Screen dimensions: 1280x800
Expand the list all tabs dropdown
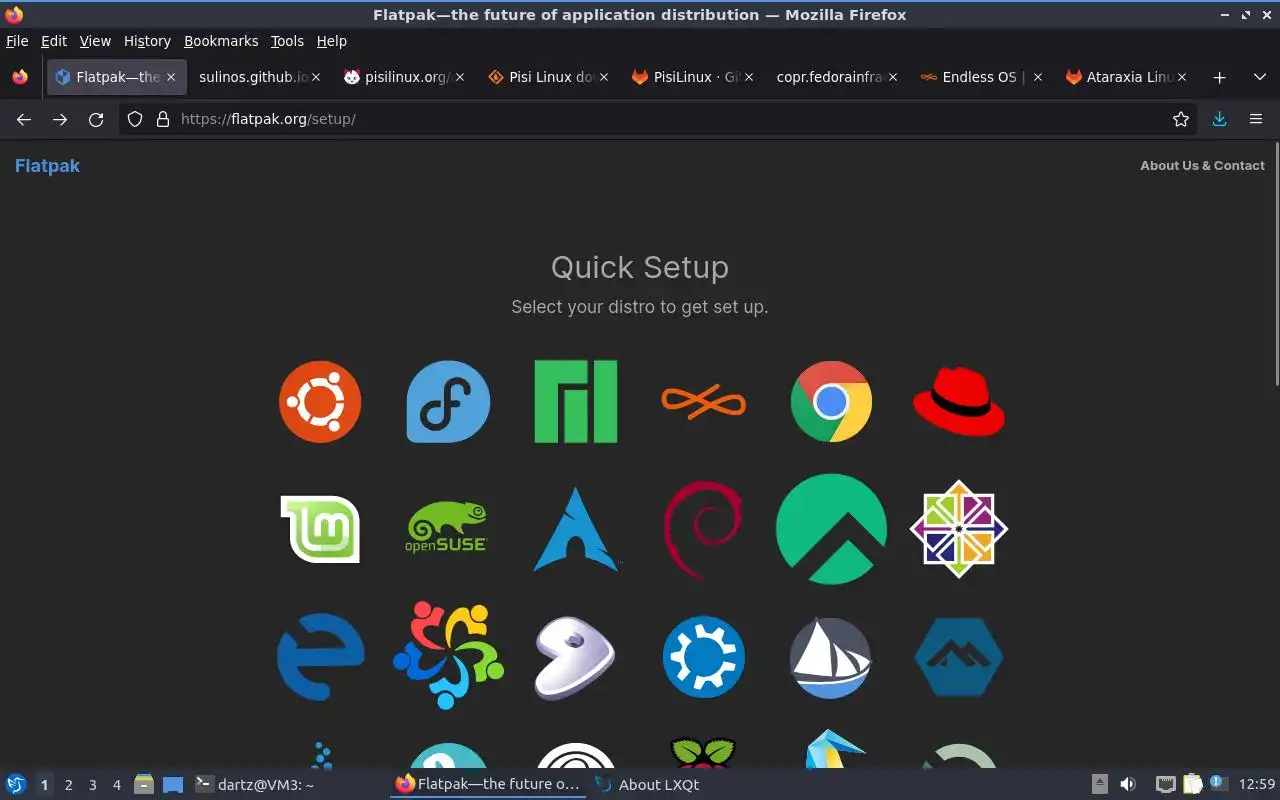coord(1260,77)
